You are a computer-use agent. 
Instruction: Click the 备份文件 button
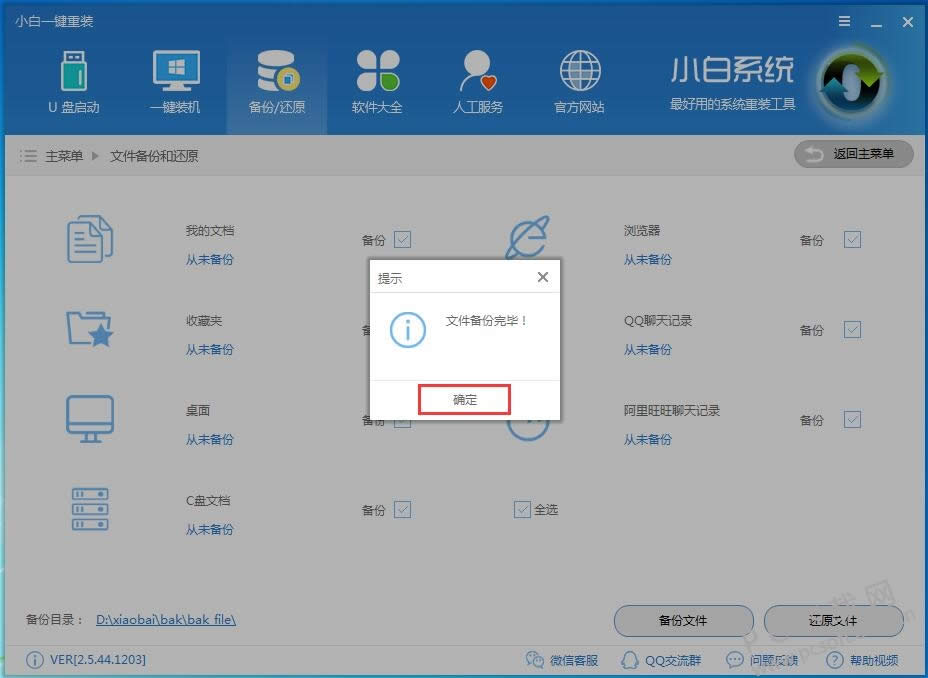684,621
